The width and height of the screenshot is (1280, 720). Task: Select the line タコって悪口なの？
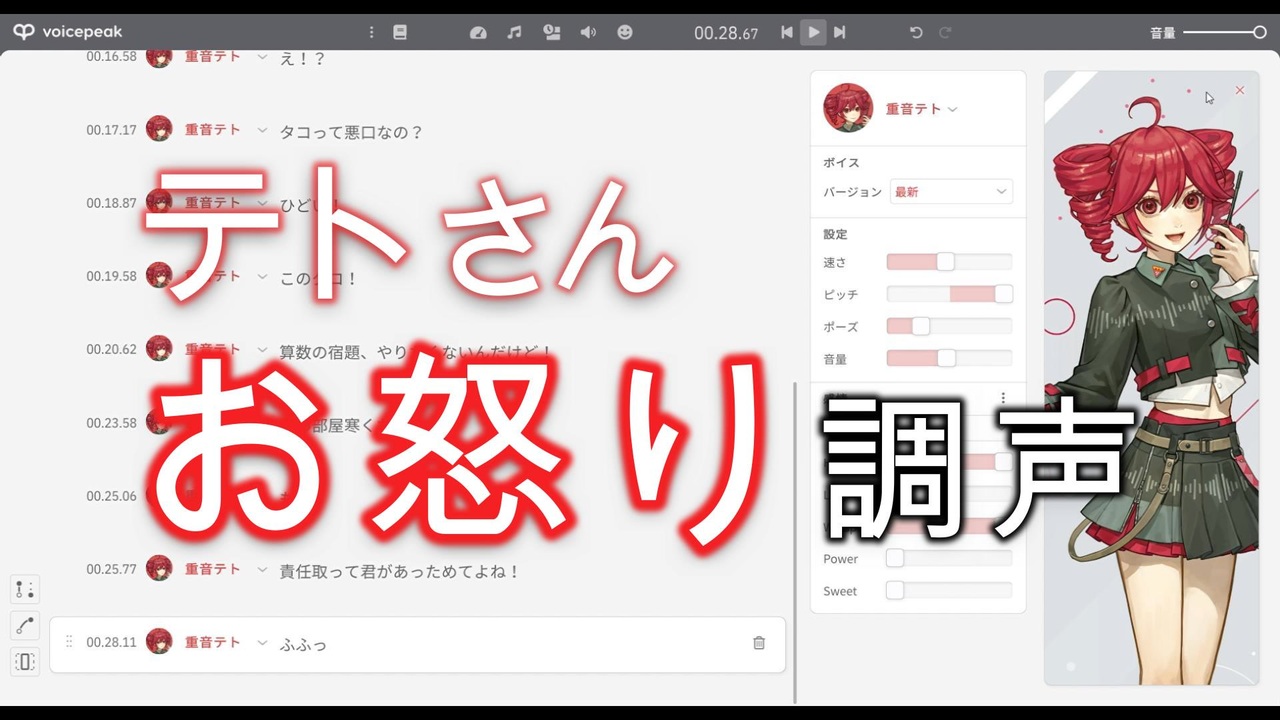(x=352, y=132)
